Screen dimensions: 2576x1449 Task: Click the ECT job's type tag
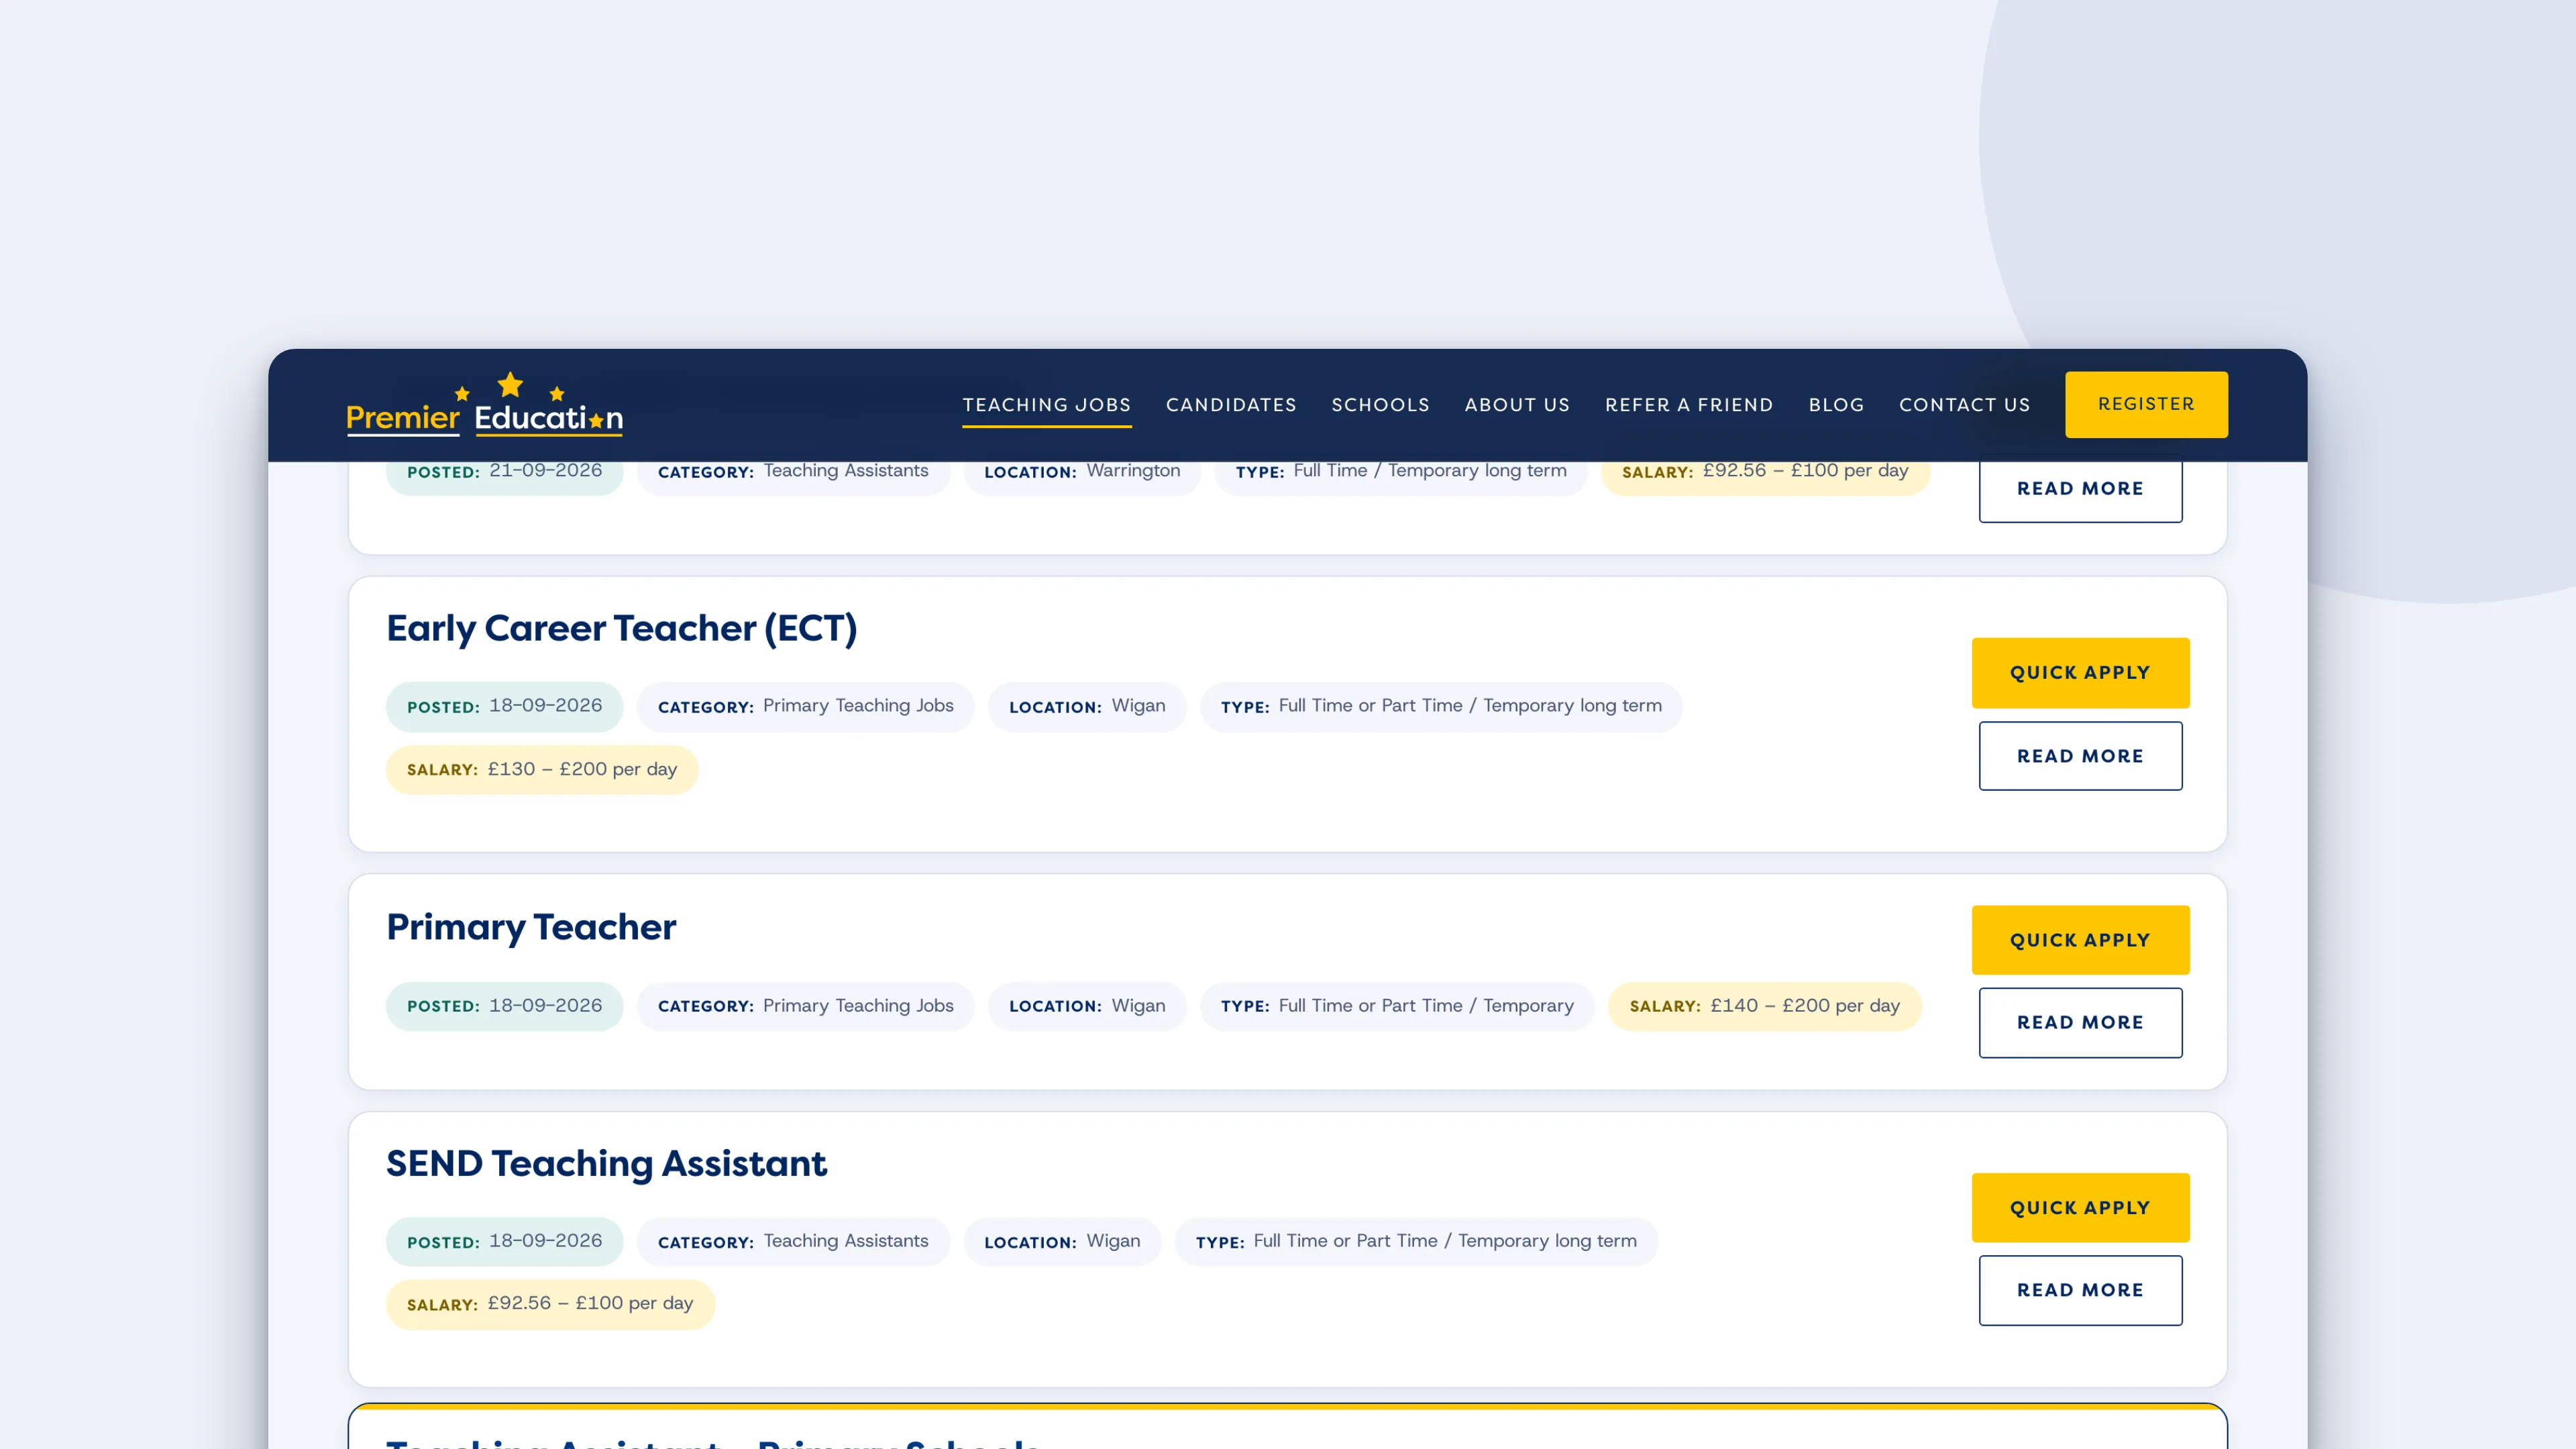click(x=1441, y=706)
